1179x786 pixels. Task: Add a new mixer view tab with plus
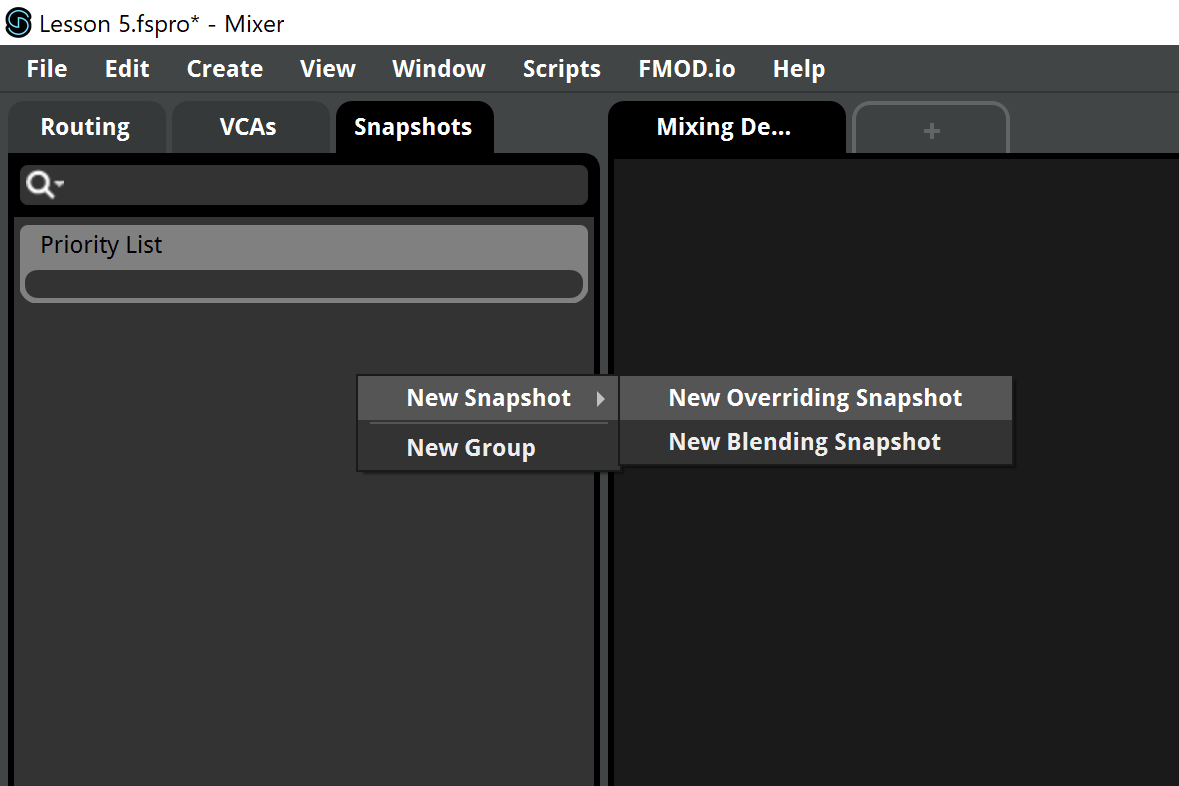(932, 129)
